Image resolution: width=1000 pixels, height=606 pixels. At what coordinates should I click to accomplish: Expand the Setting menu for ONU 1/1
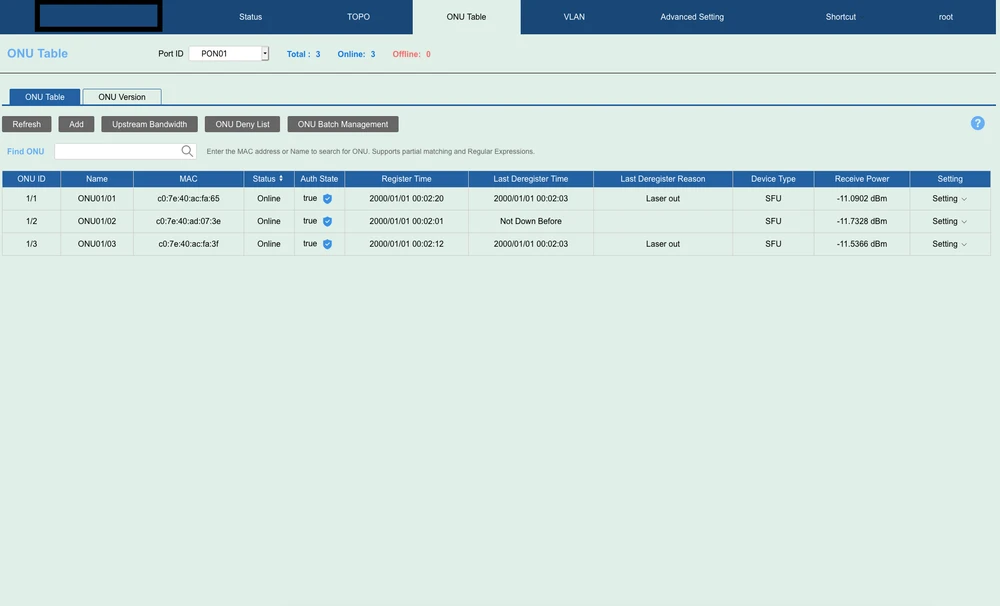tap(949, 199)
